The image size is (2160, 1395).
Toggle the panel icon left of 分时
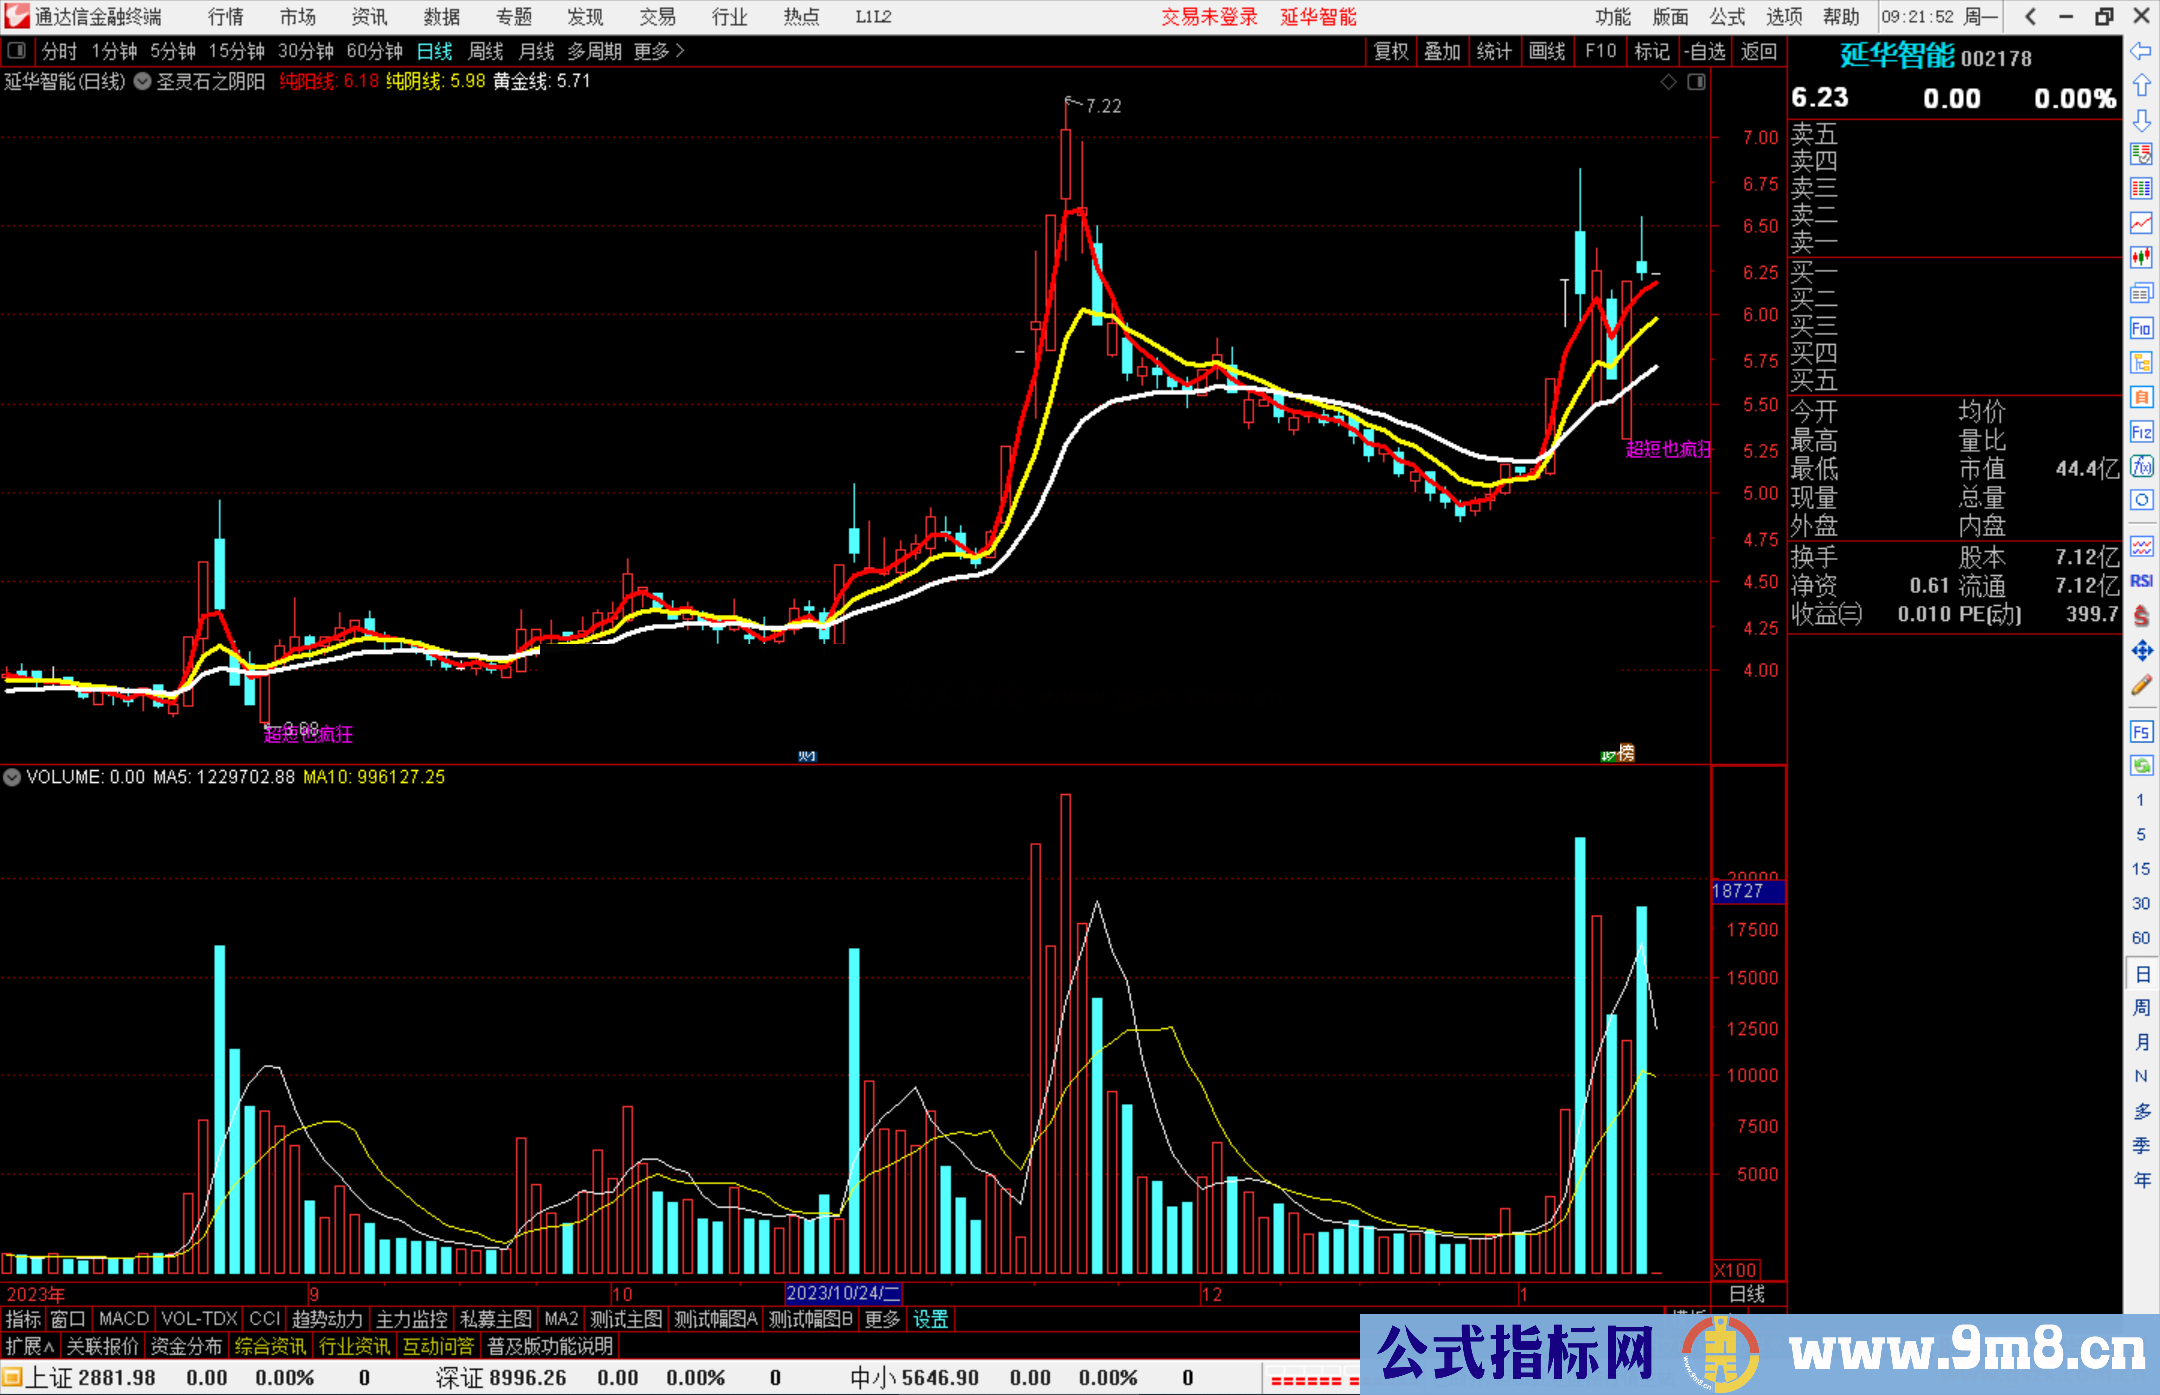click(16, 51)
